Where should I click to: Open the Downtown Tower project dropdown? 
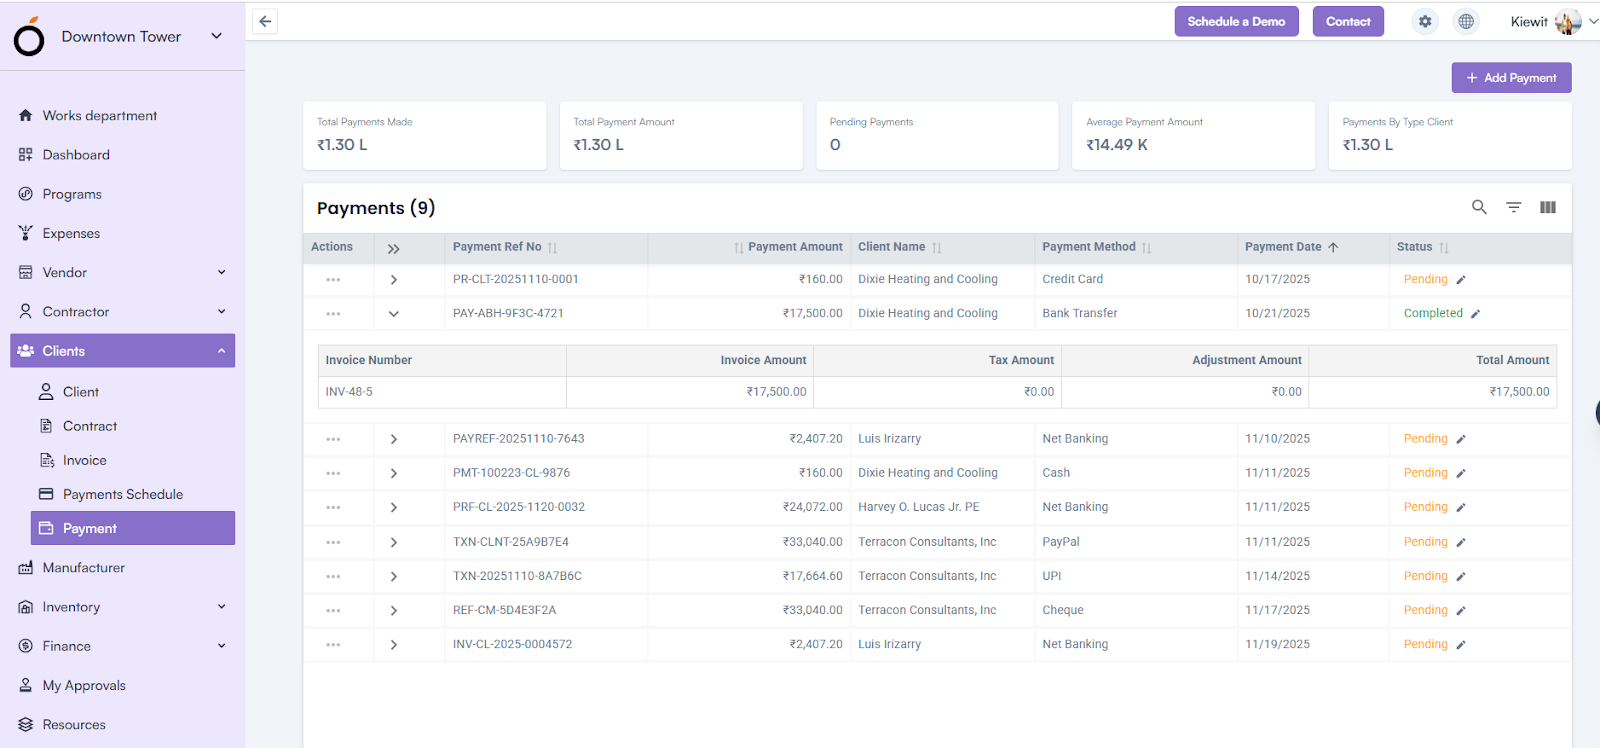pos(216,36)
